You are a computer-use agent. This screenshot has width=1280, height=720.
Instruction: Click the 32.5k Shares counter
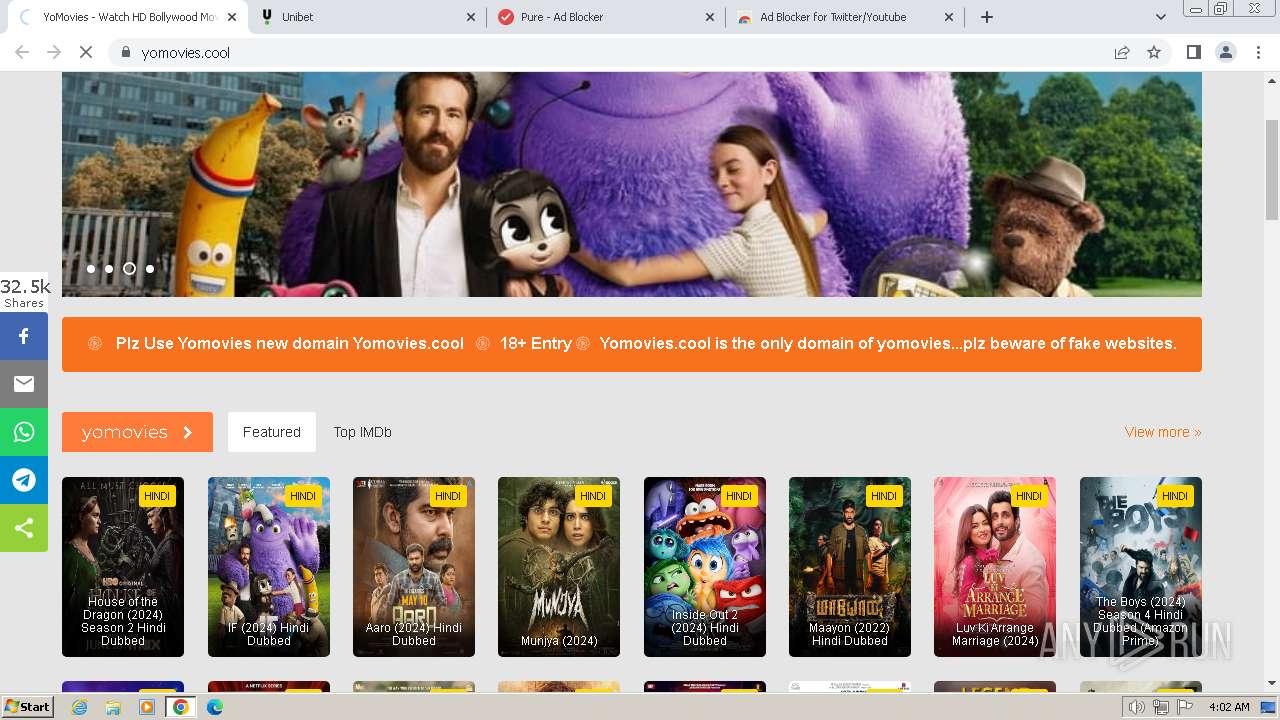(x=25, y=294)
